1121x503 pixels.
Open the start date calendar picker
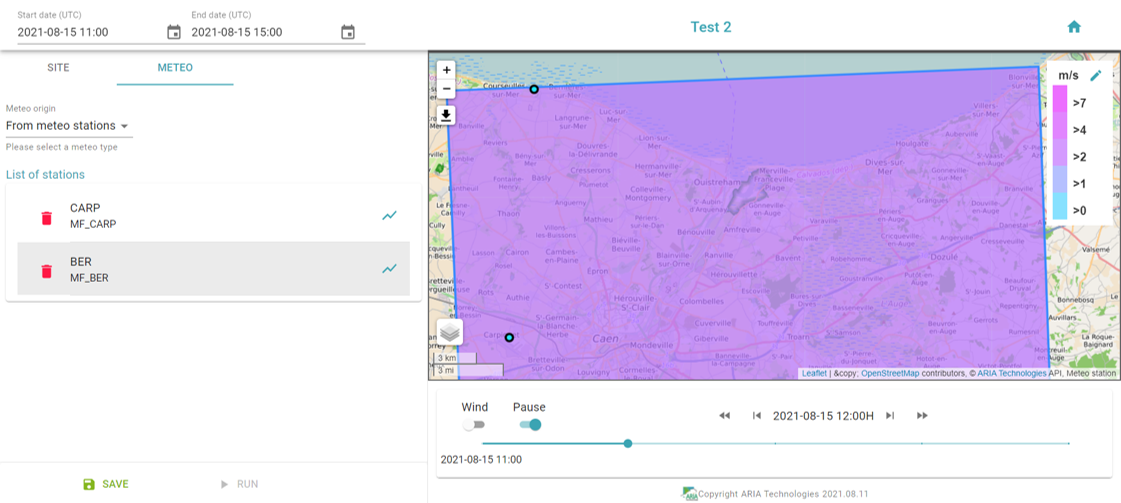pos(174,32)
